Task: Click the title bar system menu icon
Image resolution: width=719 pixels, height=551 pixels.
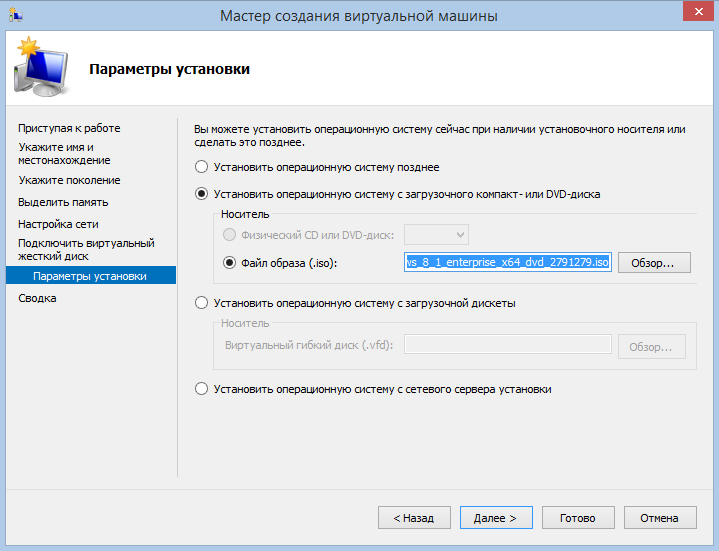Action: pyautogui.click(x=13, y=14)
